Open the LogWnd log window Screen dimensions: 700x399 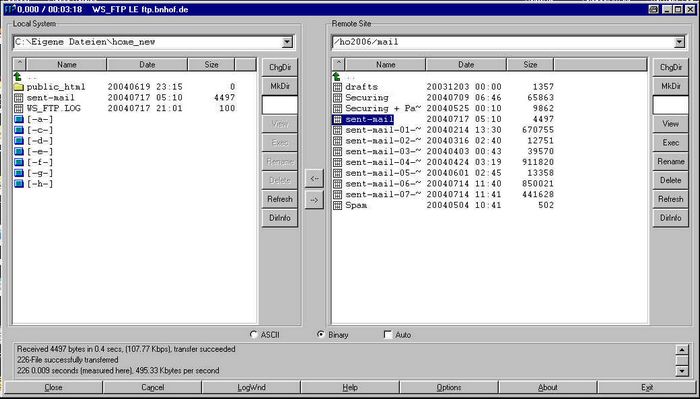[251, 387]
